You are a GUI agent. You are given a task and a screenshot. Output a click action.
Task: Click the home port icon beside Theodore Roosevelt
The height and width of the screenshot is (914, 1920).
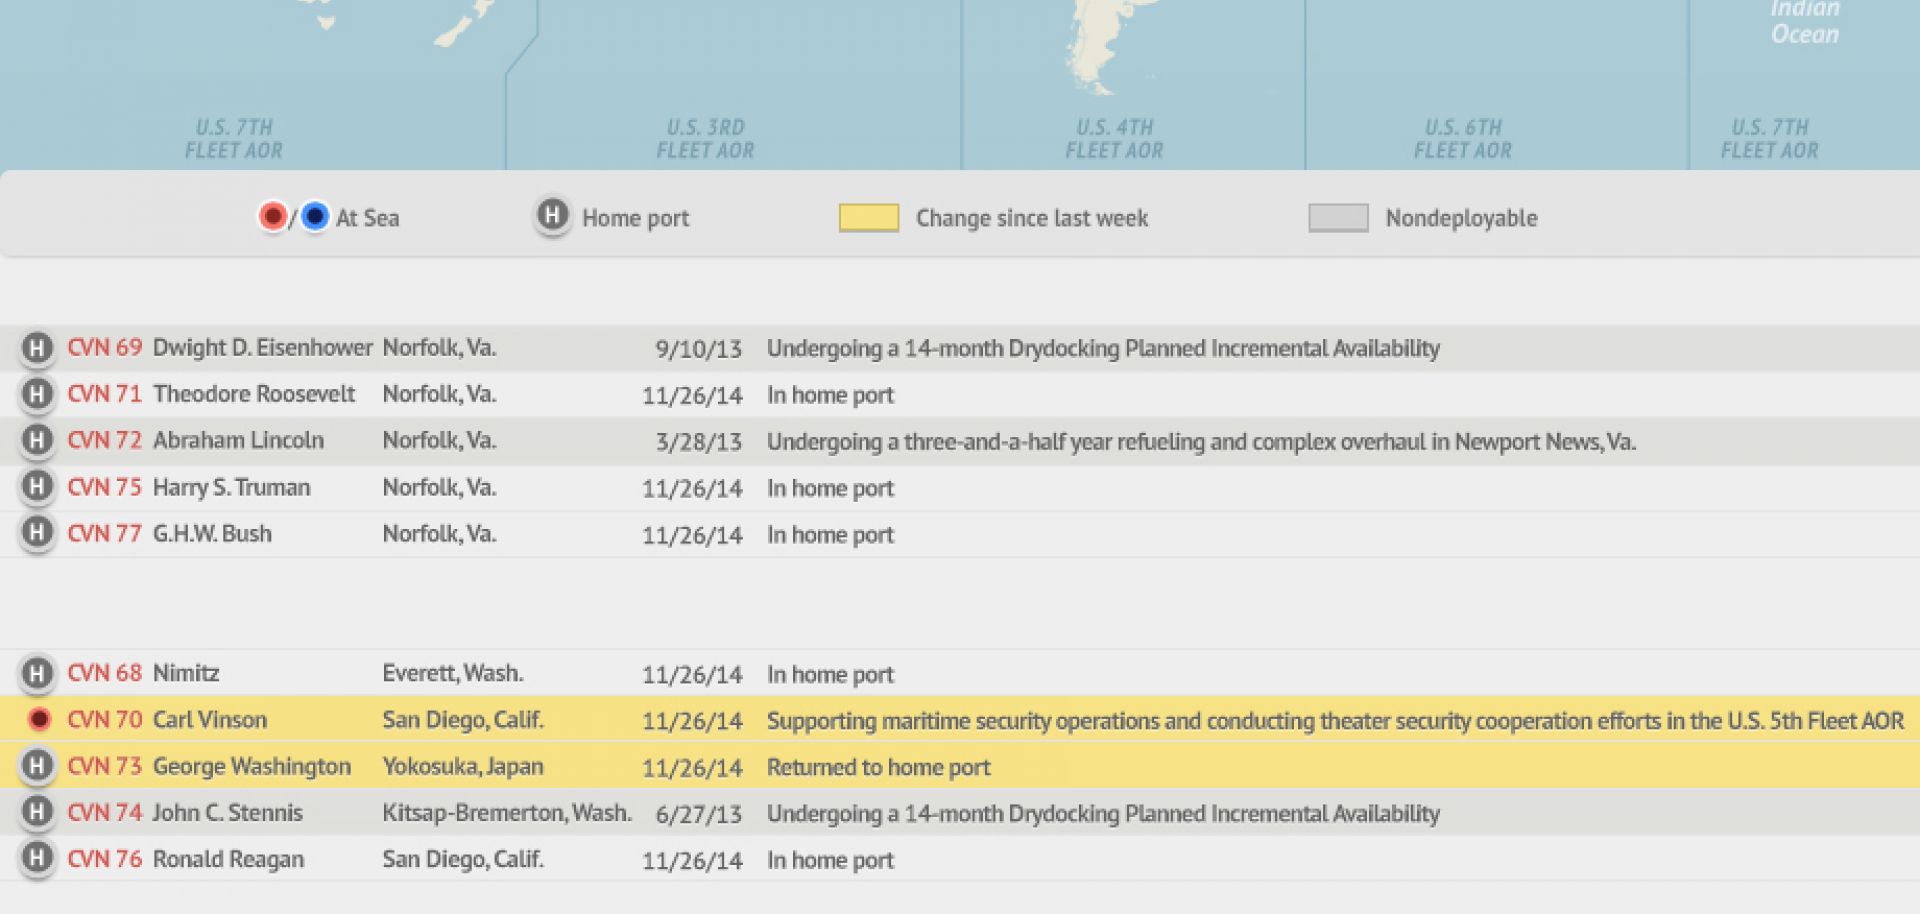[x=37, y=394]
